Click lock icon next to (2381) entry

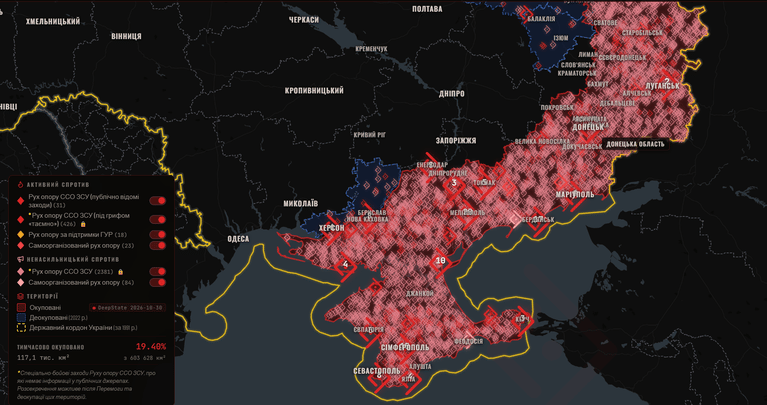pyautogui.click(x=120, y=271)
